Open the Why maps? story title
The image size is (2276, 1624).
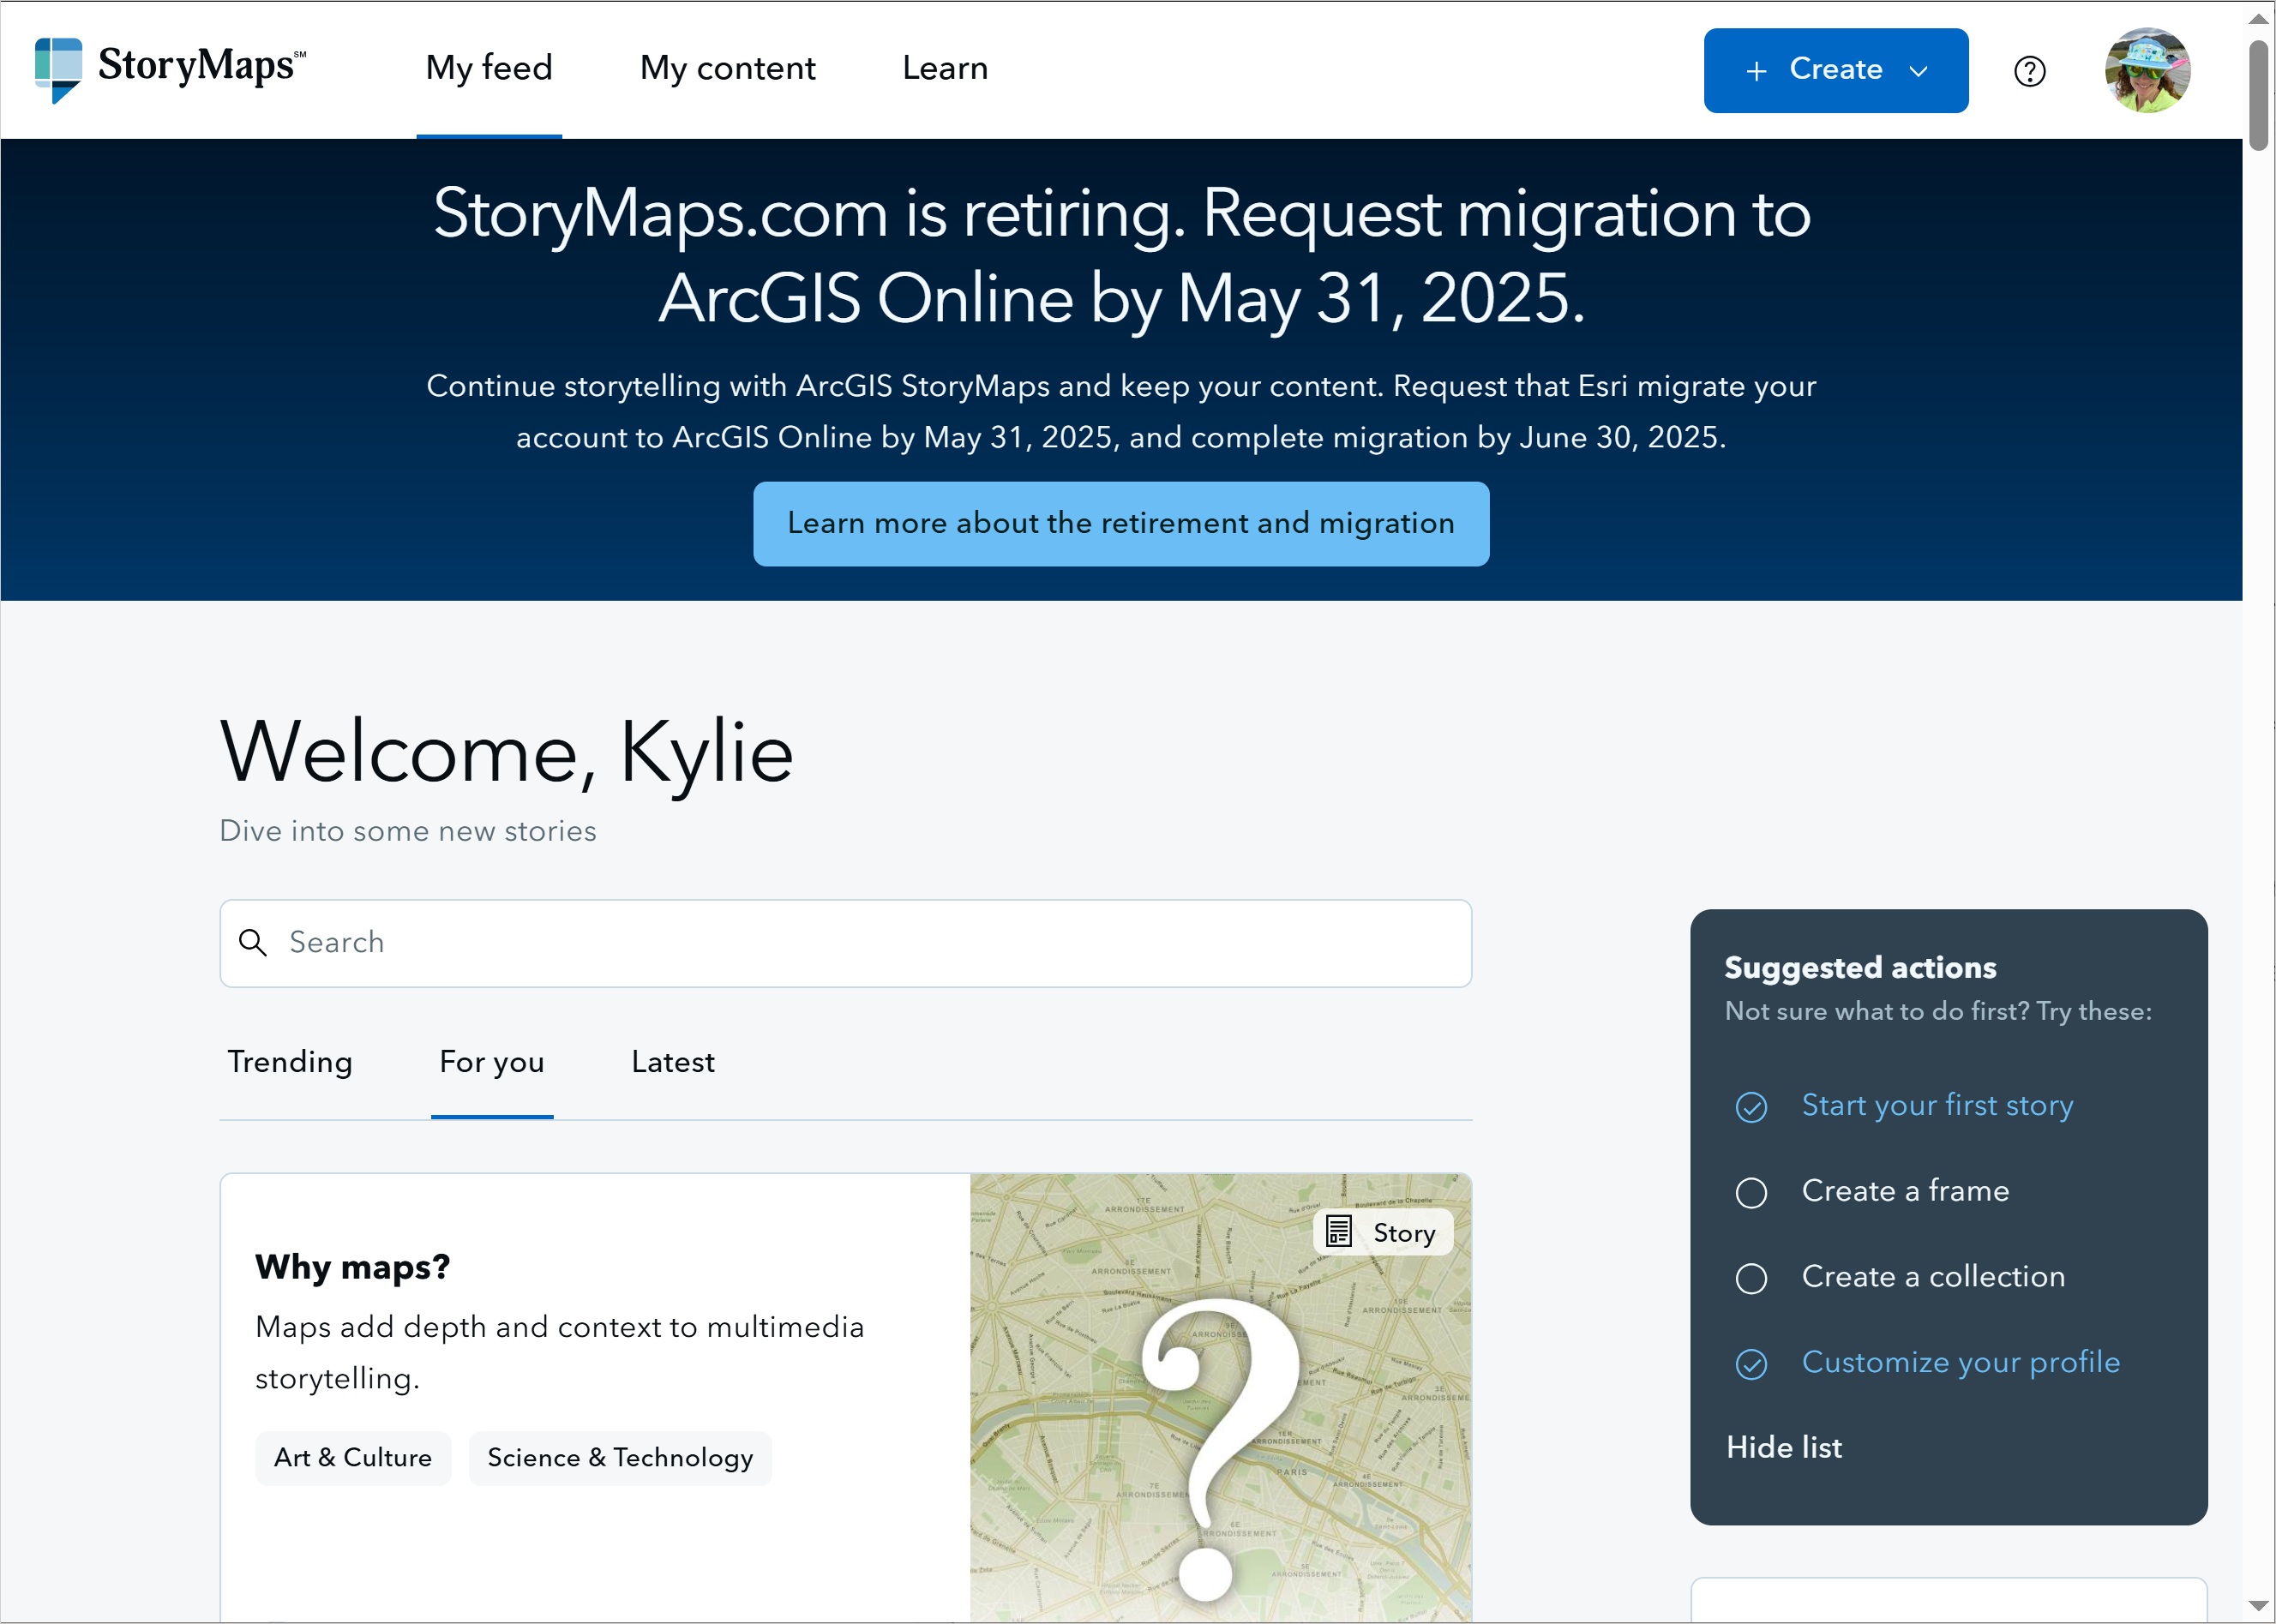coord(353,1267)
